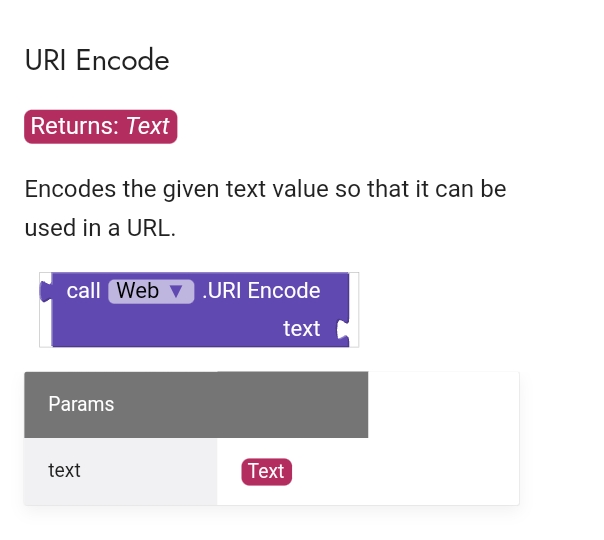Click the blank gray header cell beside Params
This screenshot has width=604, height=540.
click(292, 404)
